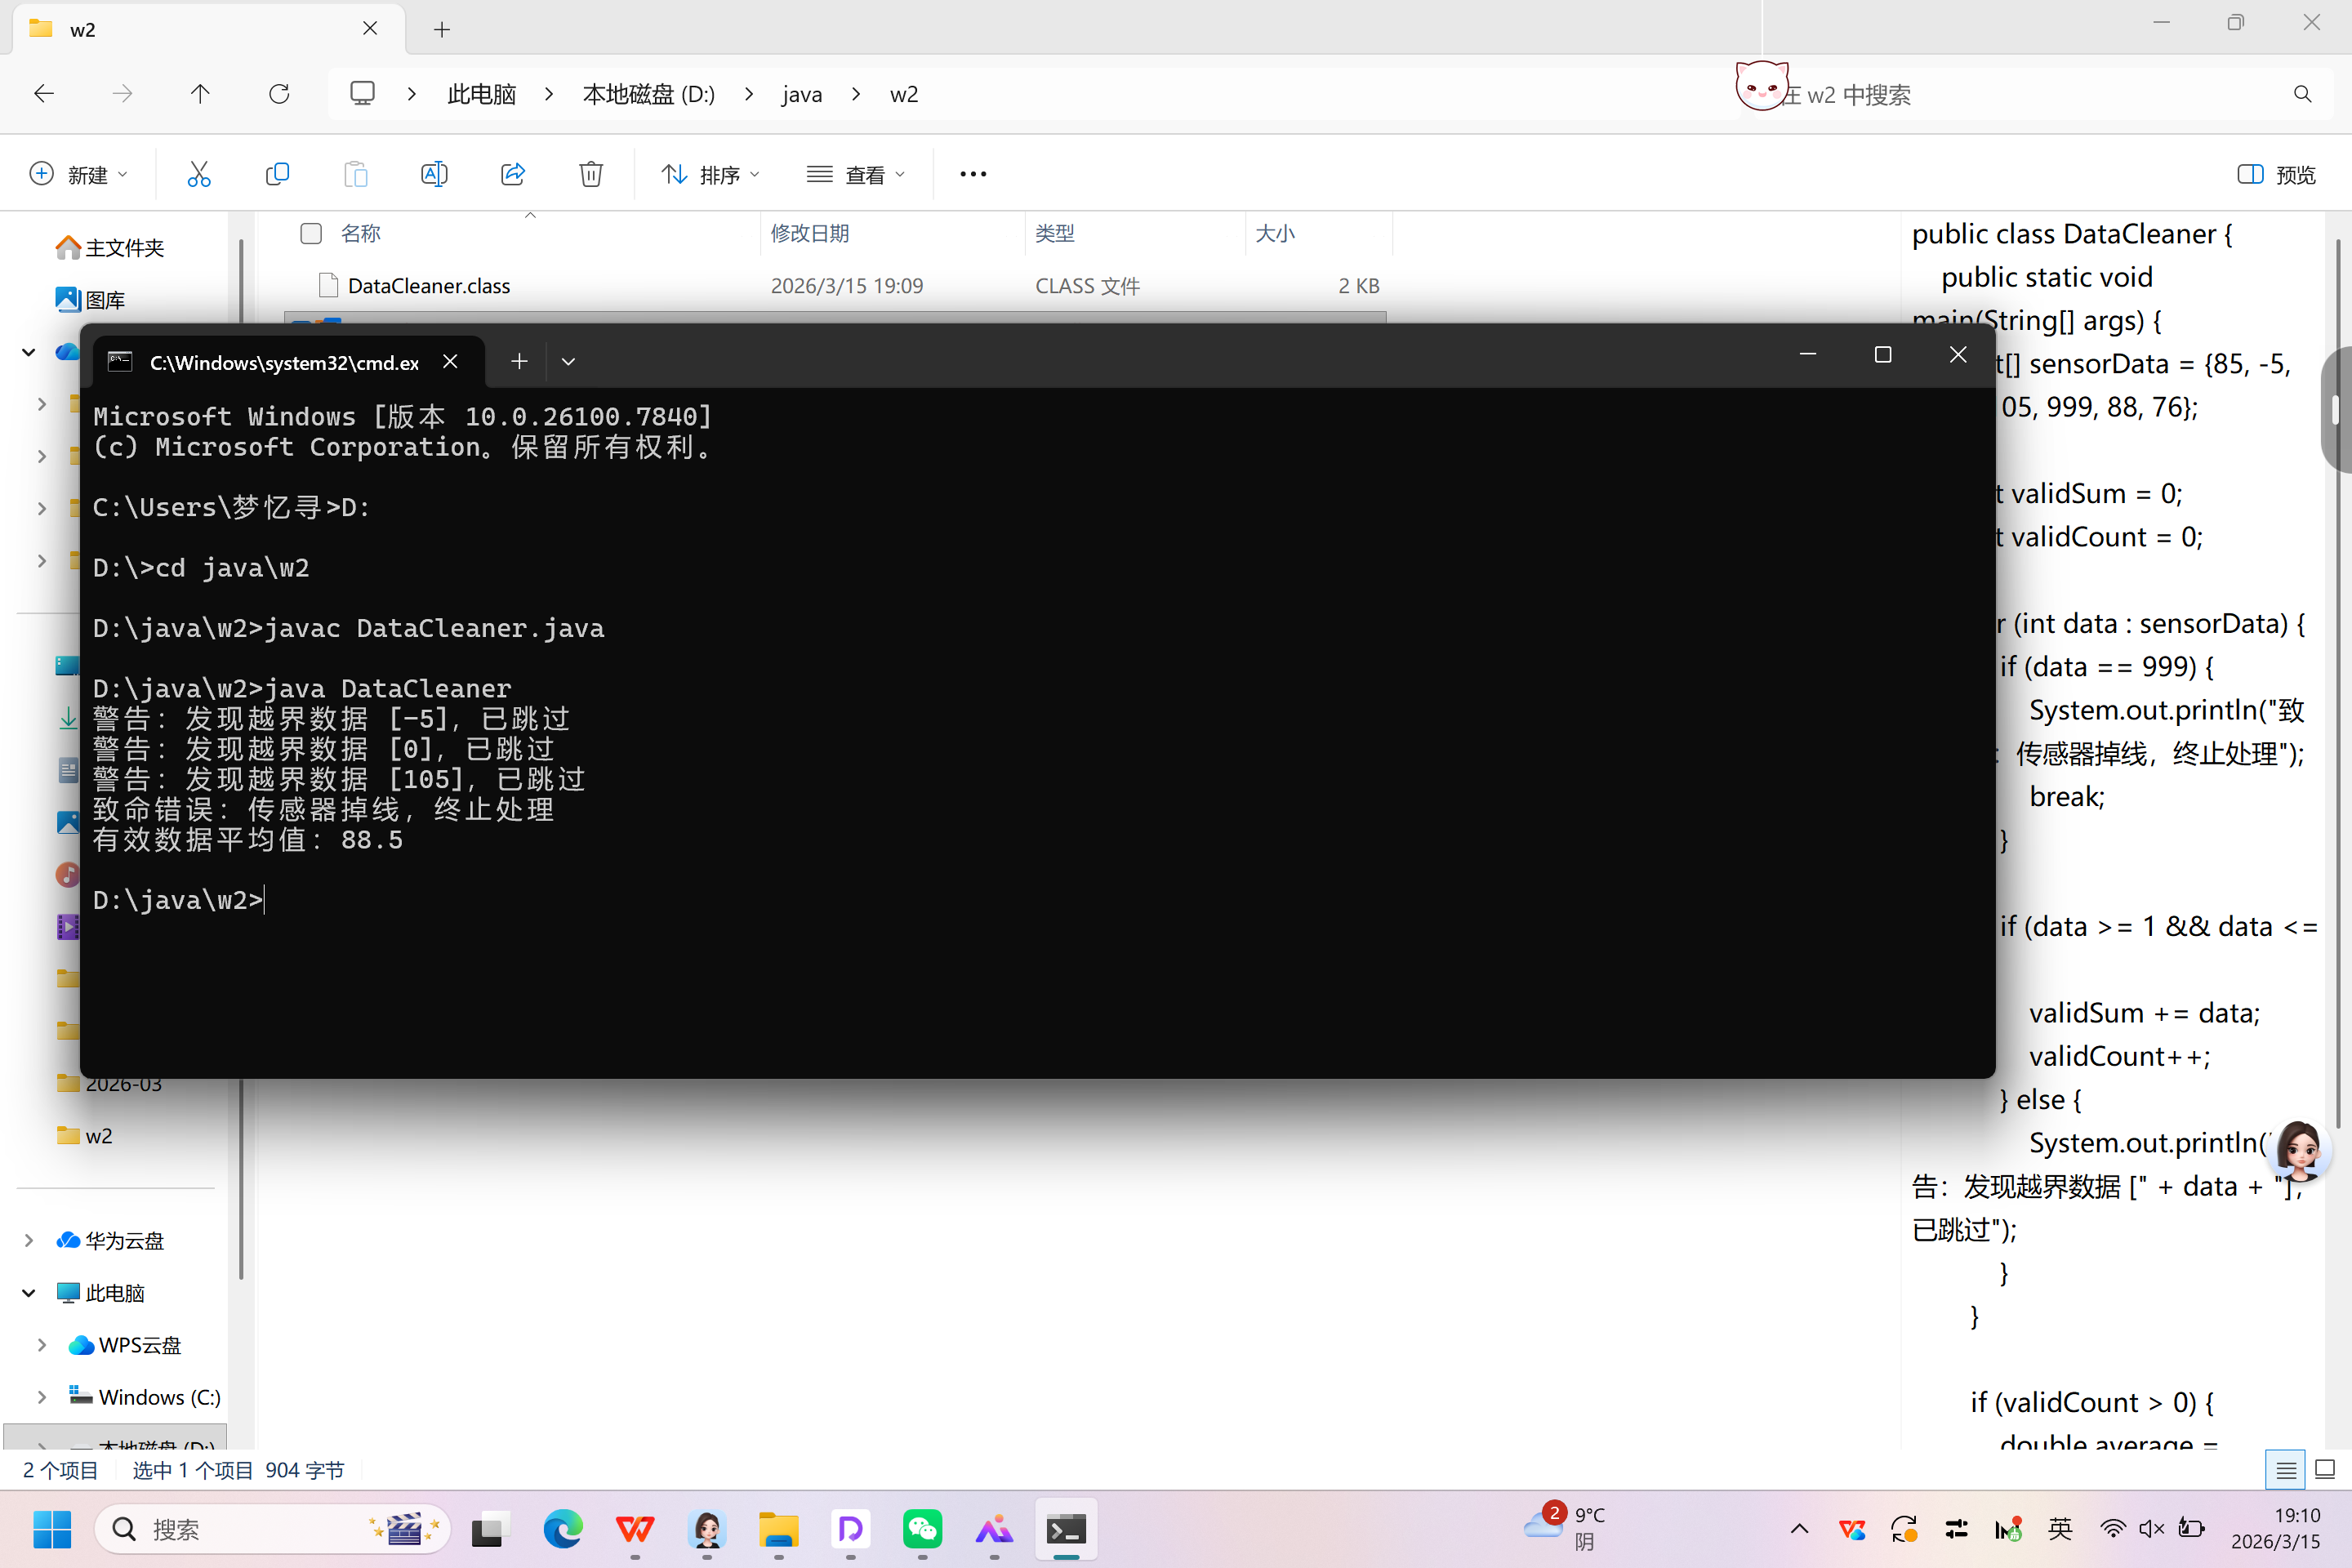The image size is (2352, 1568).
Task: Expand the 华为云盘 tree node
Action: pyautogui.click(x=29, y=1240)
